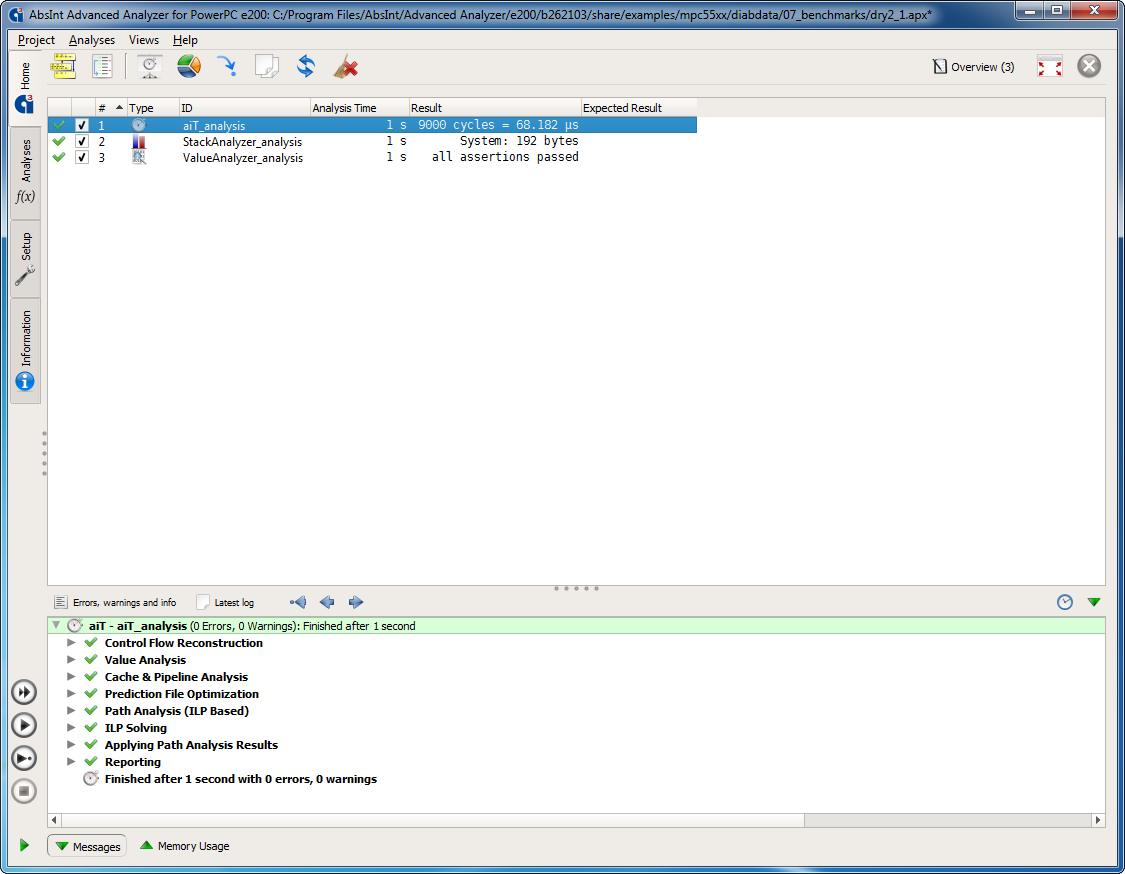1125x874 pixels.
Task: Uncheck the ValueAnalyzer_analysis row checkbox
Action: click(82, 157)
